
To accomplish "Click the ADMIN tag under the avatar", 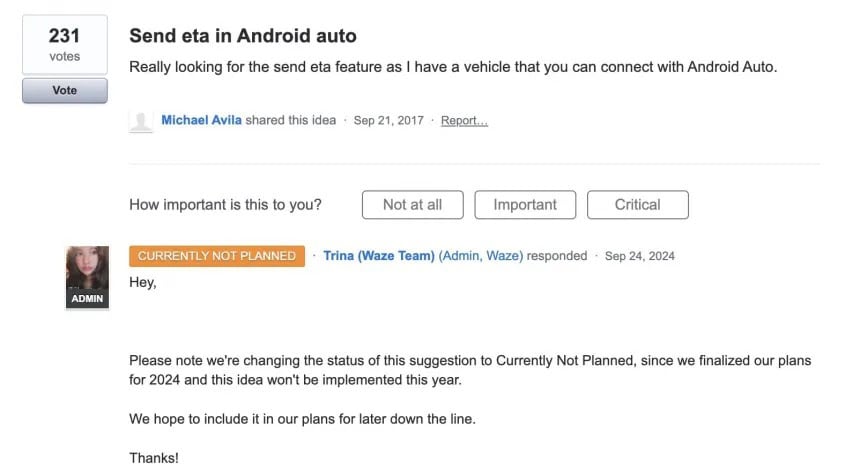I will coord(87,299).
